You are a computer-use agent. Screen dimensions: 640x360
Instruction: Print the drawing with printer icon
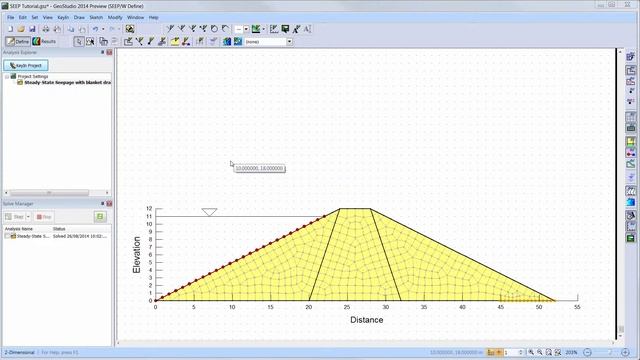tap(46, 29)
